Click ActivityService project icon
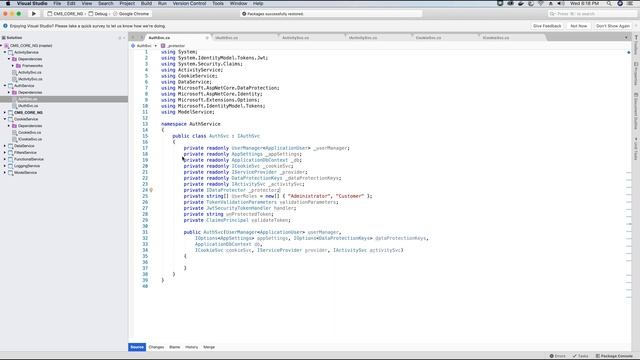Image resolution: width=640 pixels, height=360 pixels. [11, 52]
